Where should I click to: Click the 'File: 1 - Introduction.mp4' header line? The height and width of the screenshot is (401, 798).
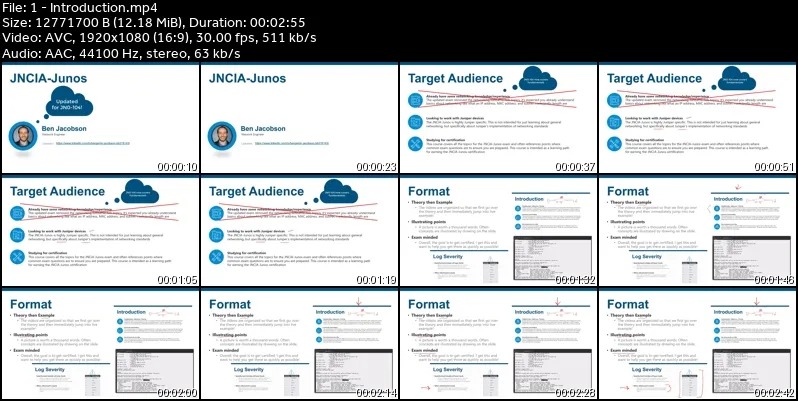(x=80, y=8)
